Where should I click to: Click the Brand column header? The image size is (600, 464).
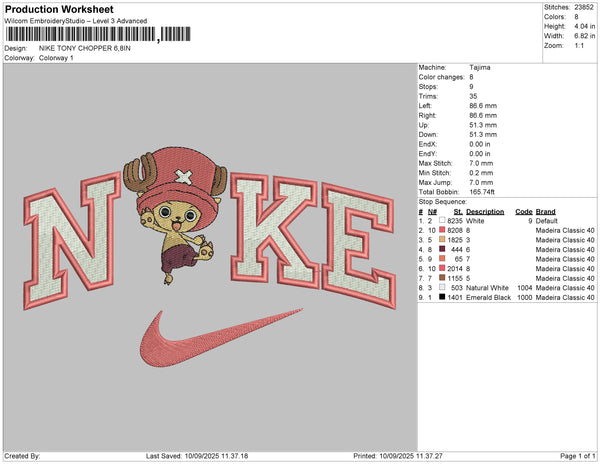(x=545, y=212)
